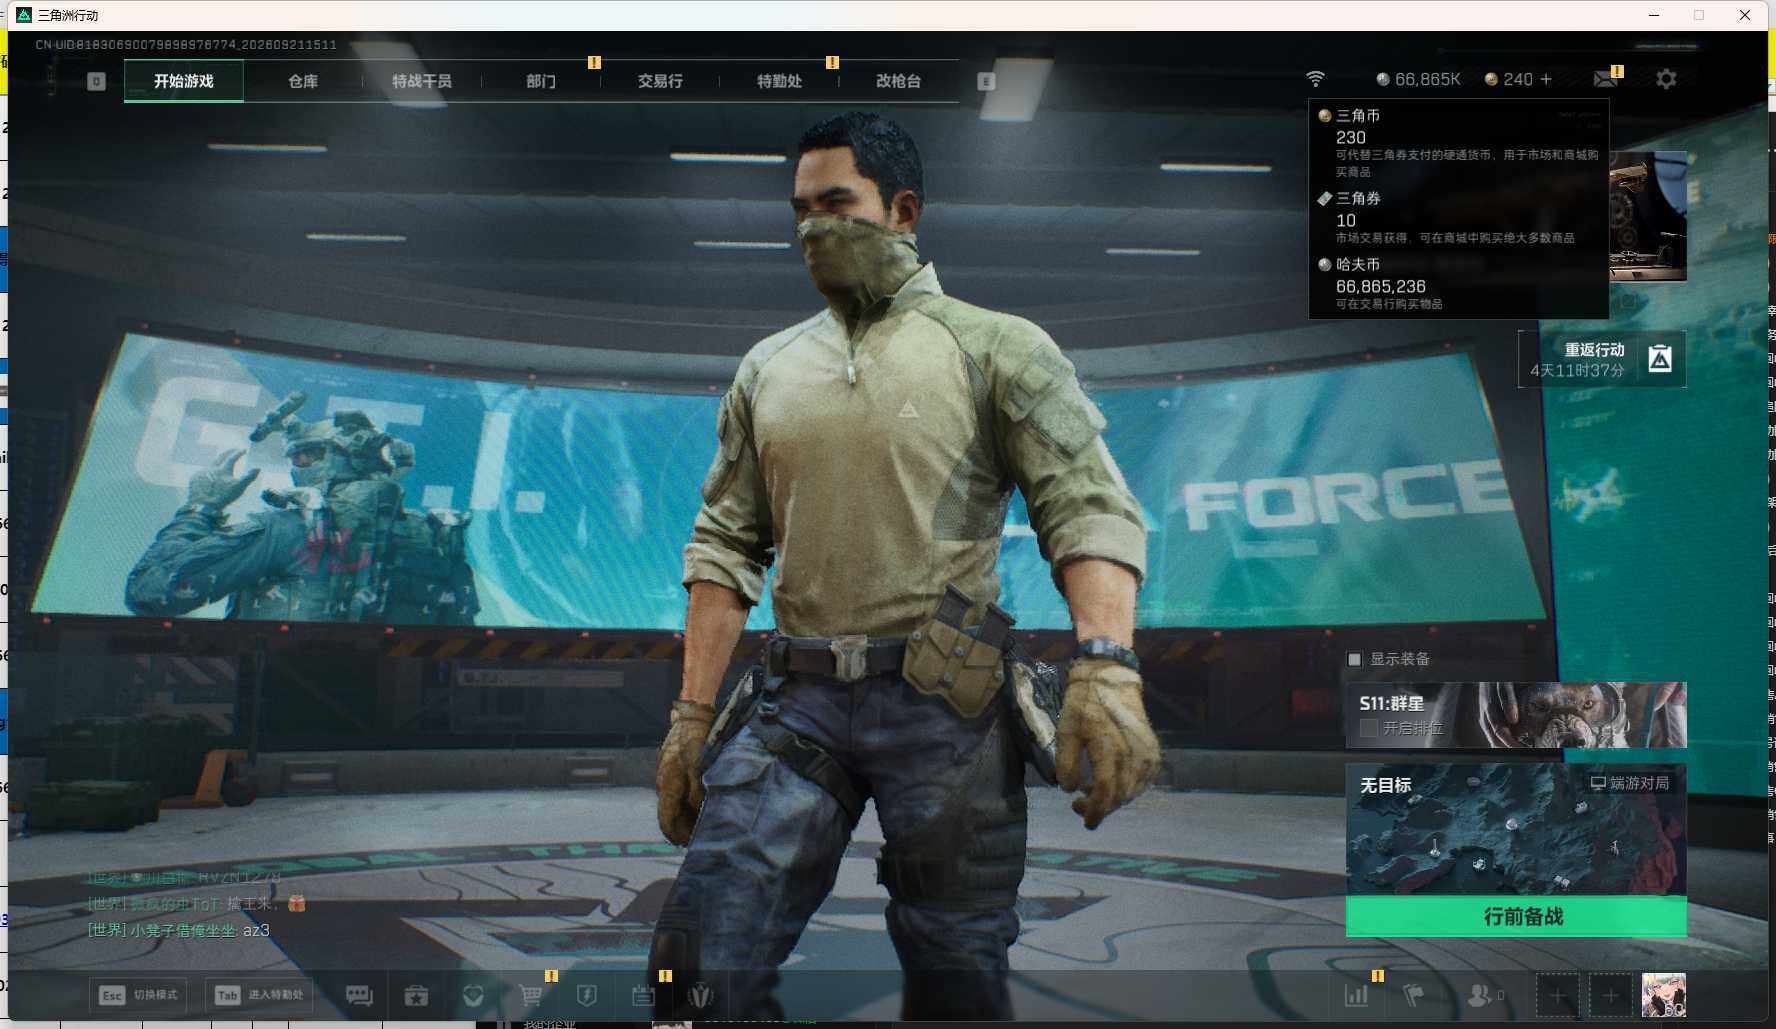
Task: Open the shopping cart store icon
Action: click(x=531, y=995)
